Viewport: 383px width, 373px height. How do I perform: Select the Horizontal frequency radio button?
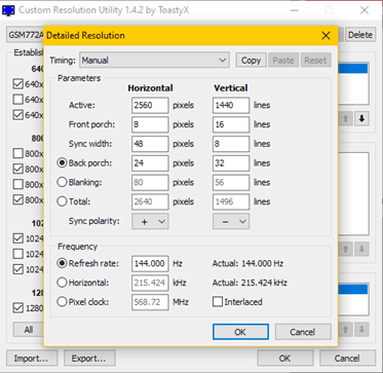(62, 283)
